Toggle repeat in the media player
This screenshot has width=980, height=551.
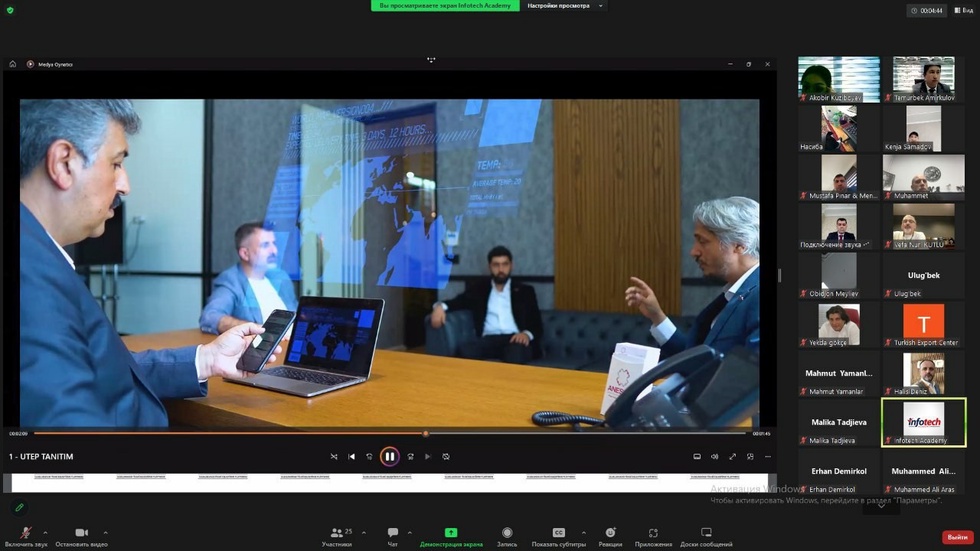point(446,456)
